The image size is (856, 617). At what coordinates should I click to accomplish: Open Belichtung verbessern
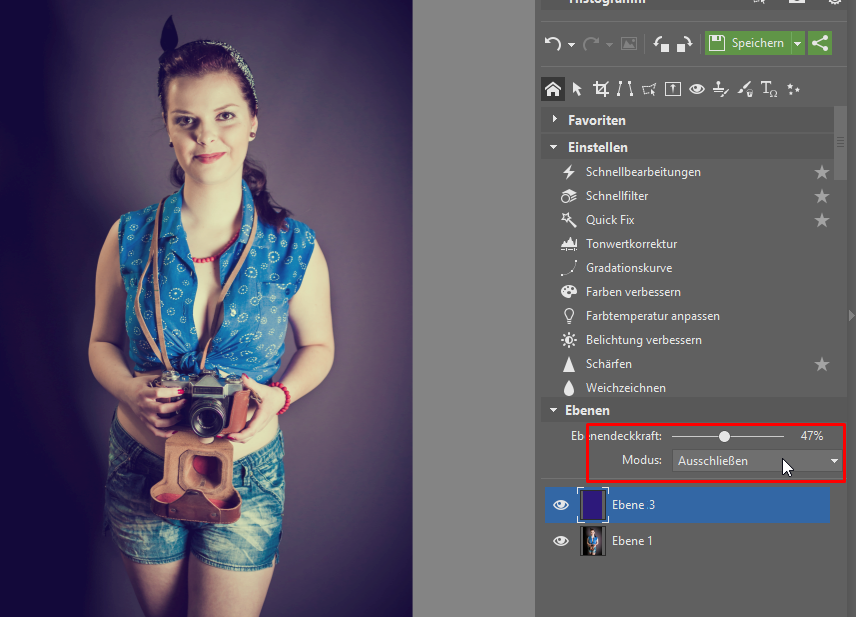[x=644, y=340]
